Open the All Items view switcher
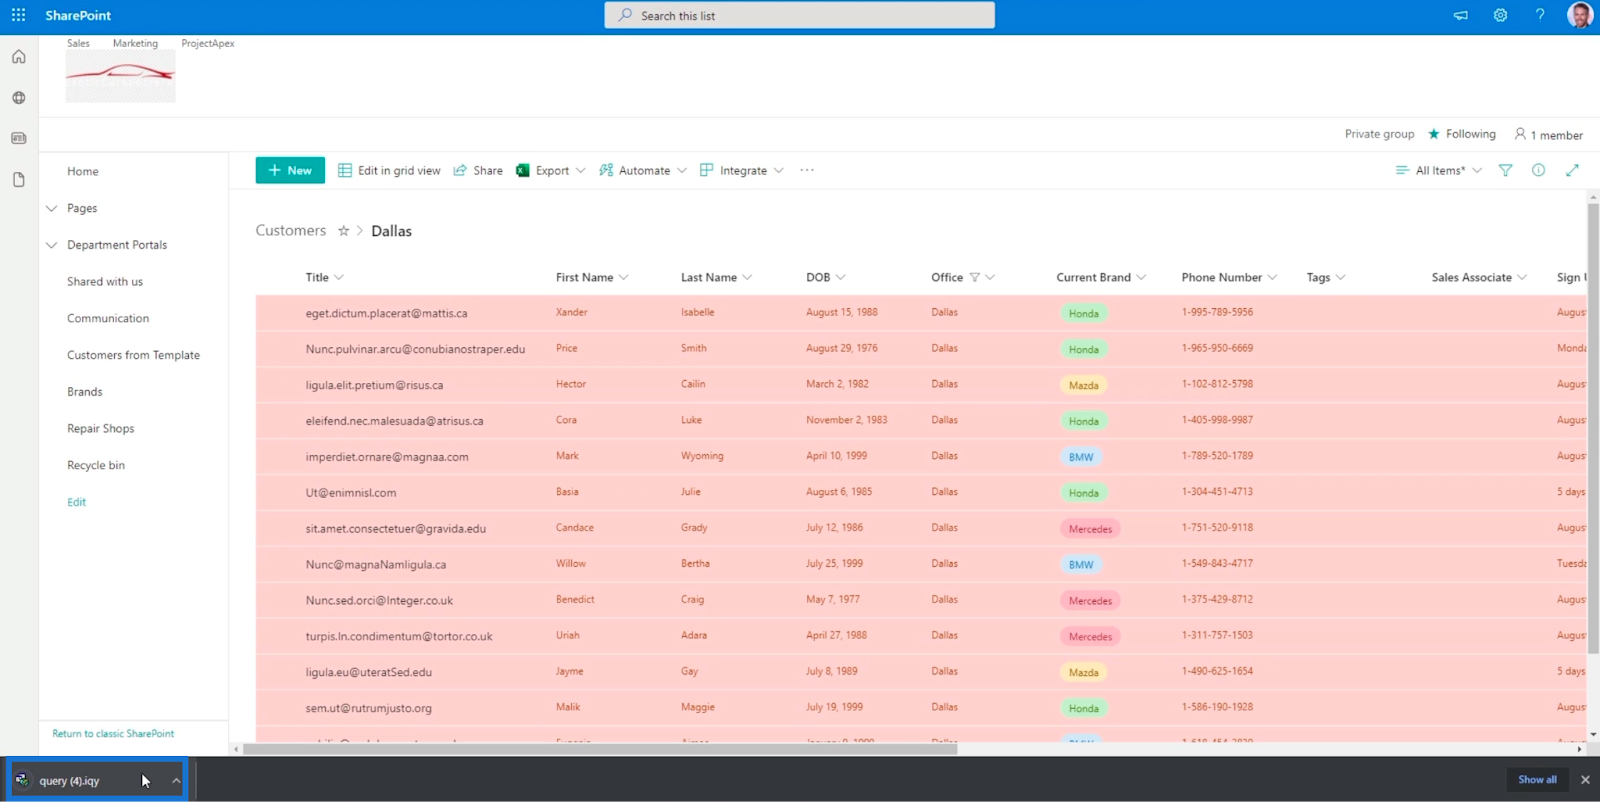 click(x=1439, y=170)
